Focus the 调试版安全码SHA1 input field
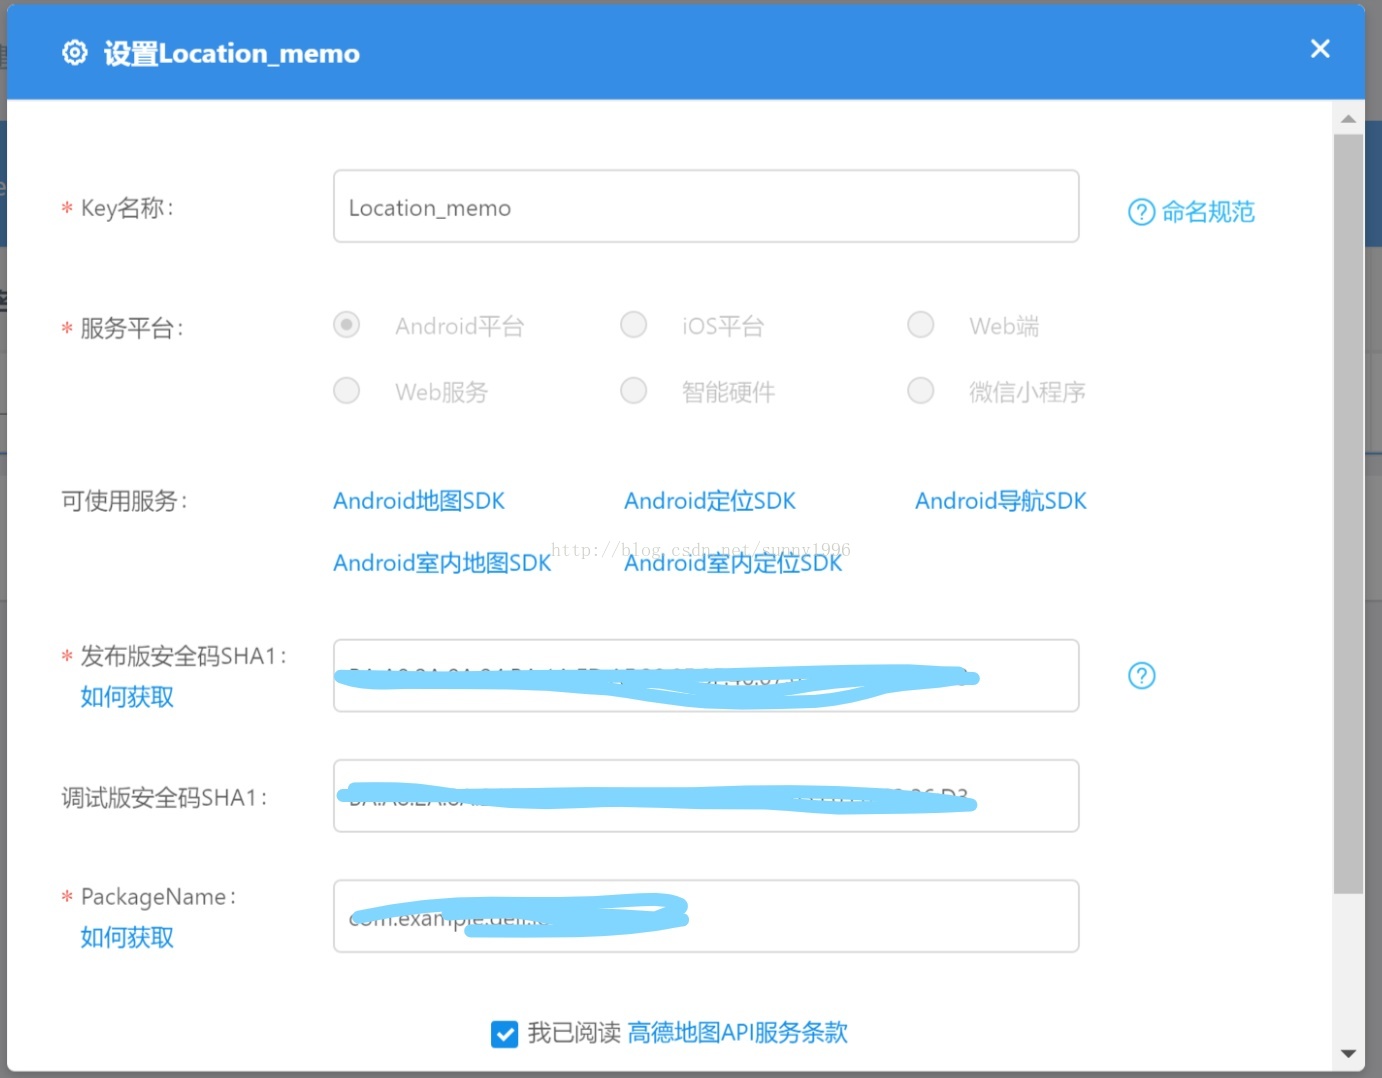The image size is (1382, 1078). [706, 796]
